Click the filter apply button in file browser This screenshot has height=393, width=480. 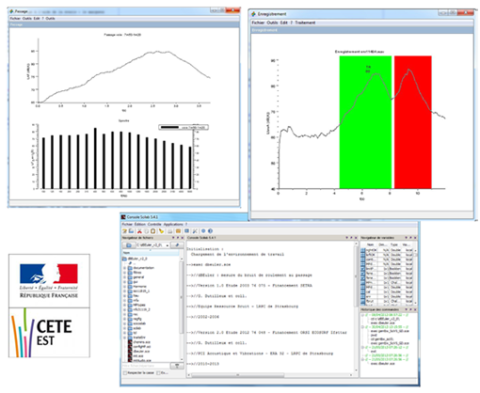pos(177,366)
